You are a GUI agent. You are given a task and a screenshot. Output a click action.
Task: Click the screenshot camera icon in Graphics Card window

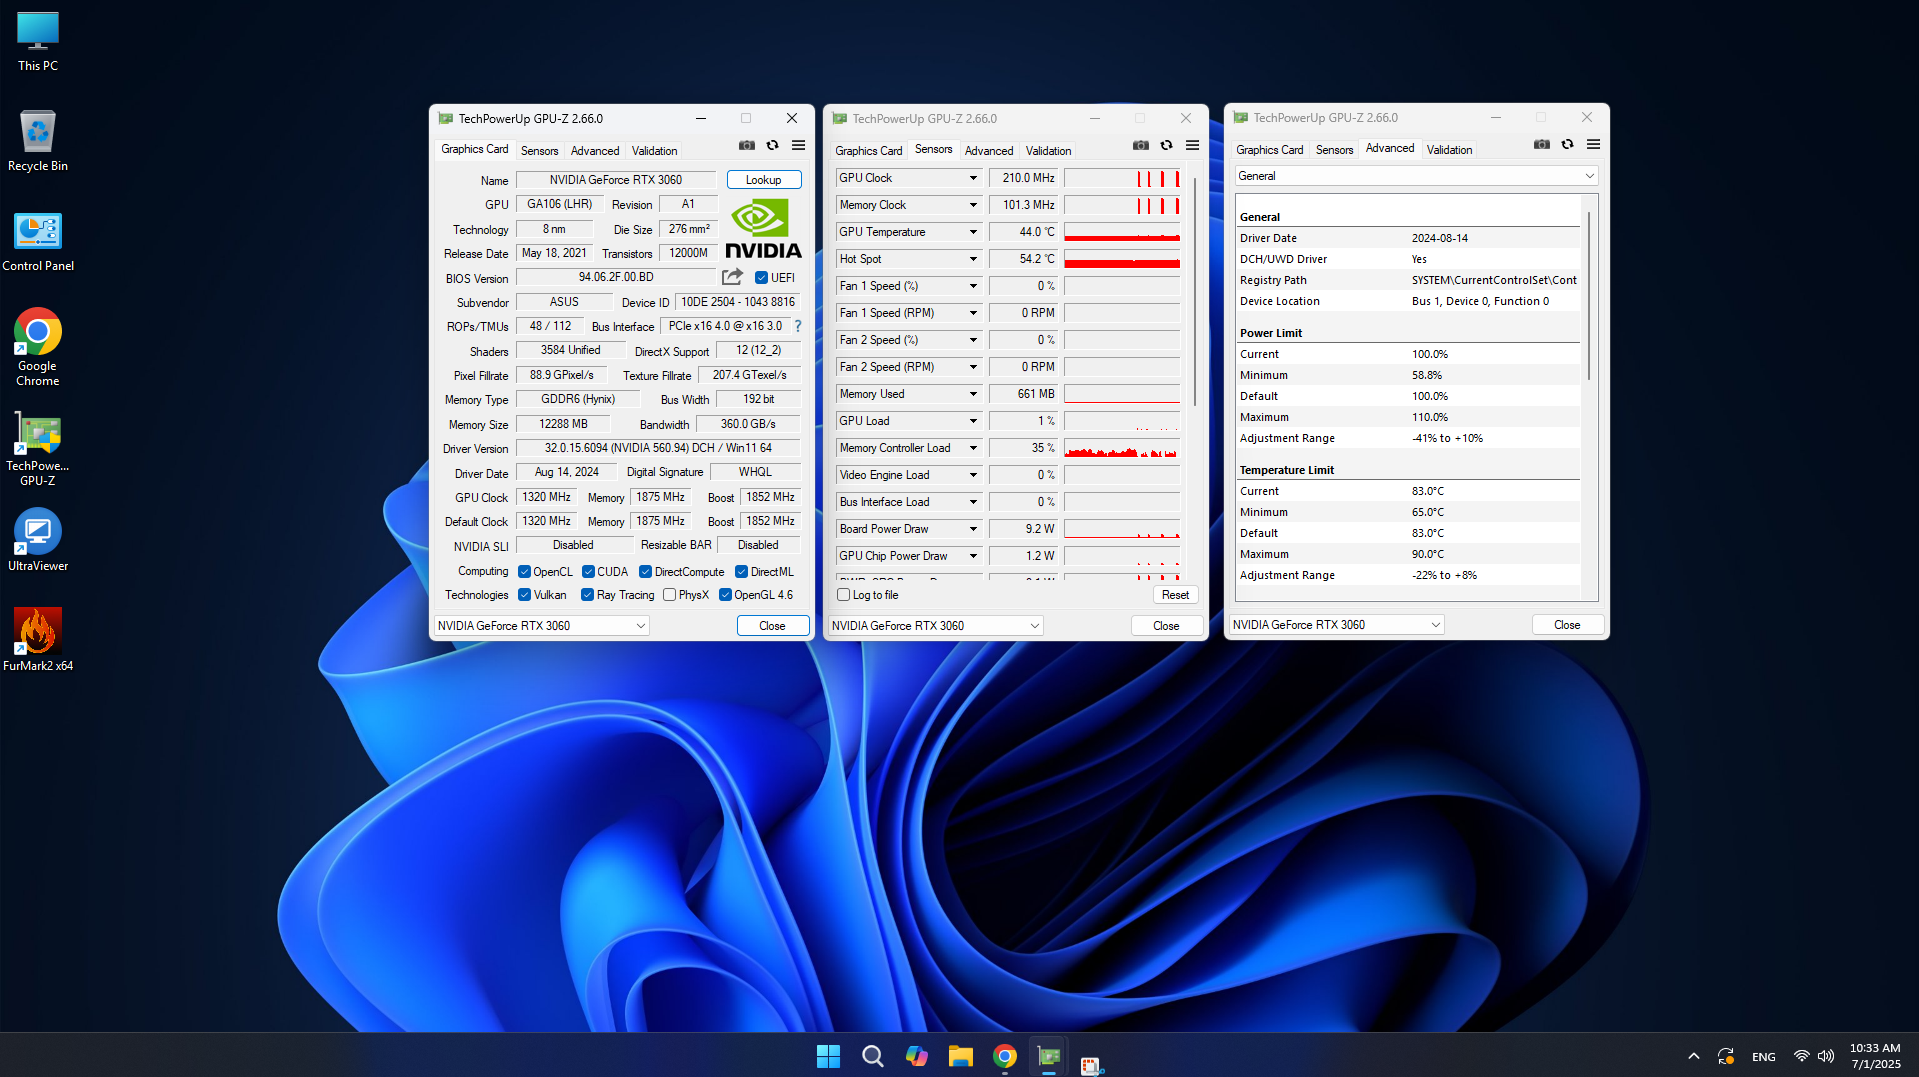coord(747,145)
